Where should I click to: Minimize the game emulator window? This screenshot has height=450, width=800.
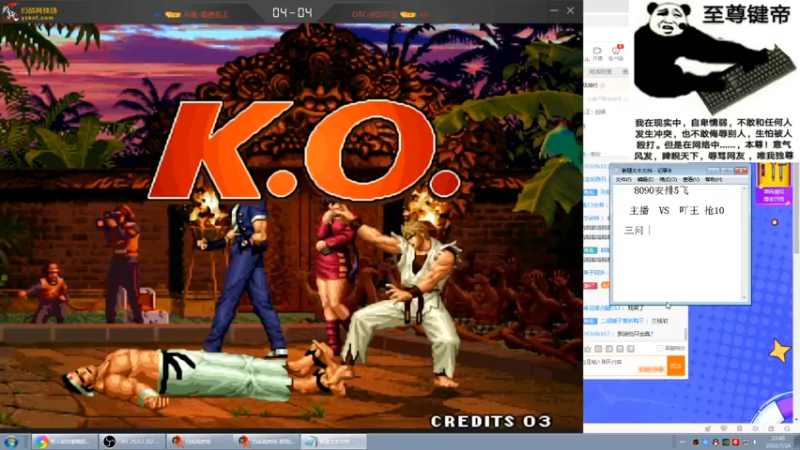(554, 10)
